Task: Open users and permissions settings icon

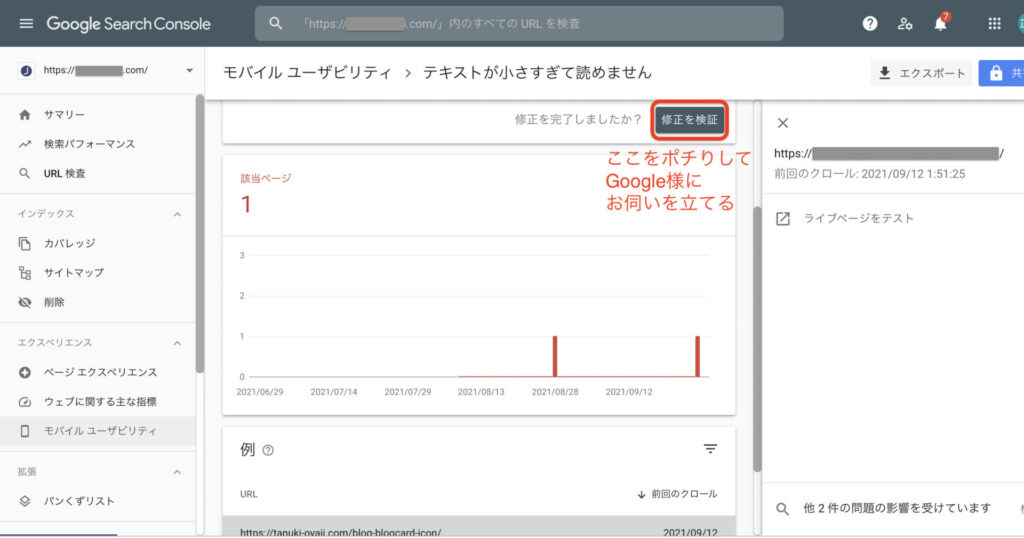Action: point(904,24)
